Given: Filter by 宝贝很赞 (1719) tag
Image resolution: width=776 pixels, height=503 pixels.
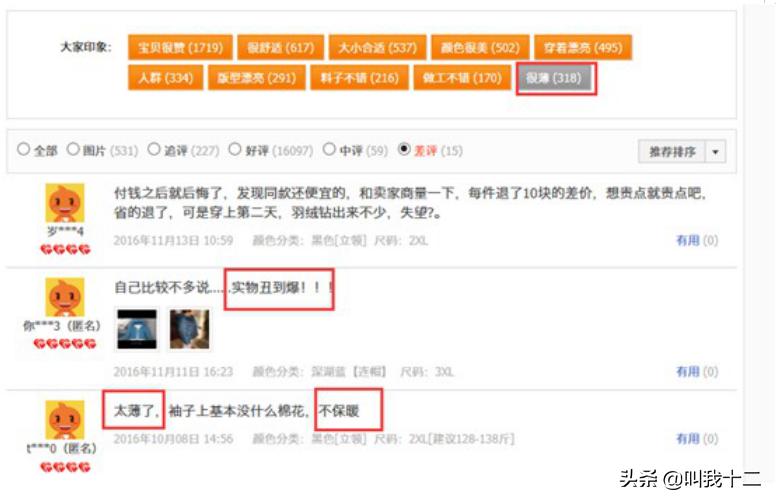Looking at the screenshot, I should click(x=180, y=48).
